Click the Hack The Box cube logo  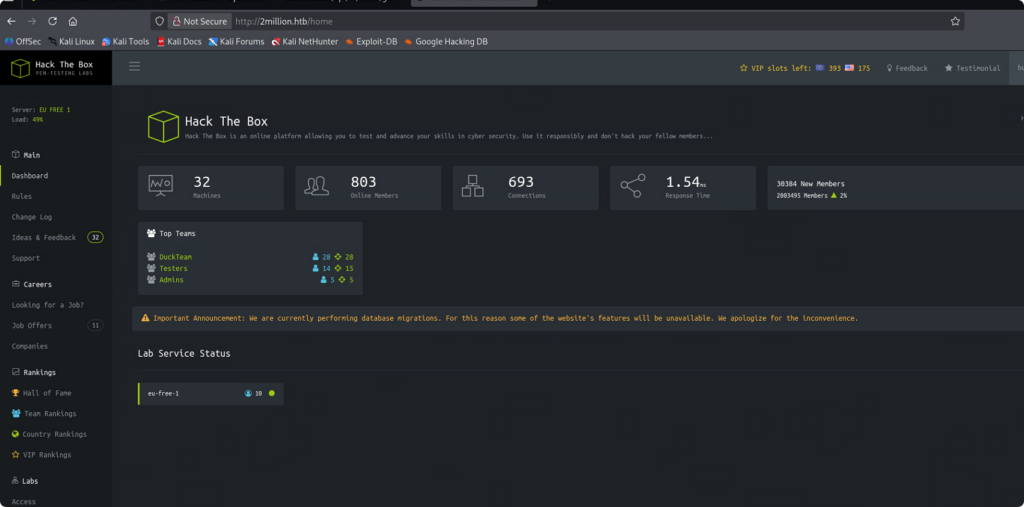20,68
